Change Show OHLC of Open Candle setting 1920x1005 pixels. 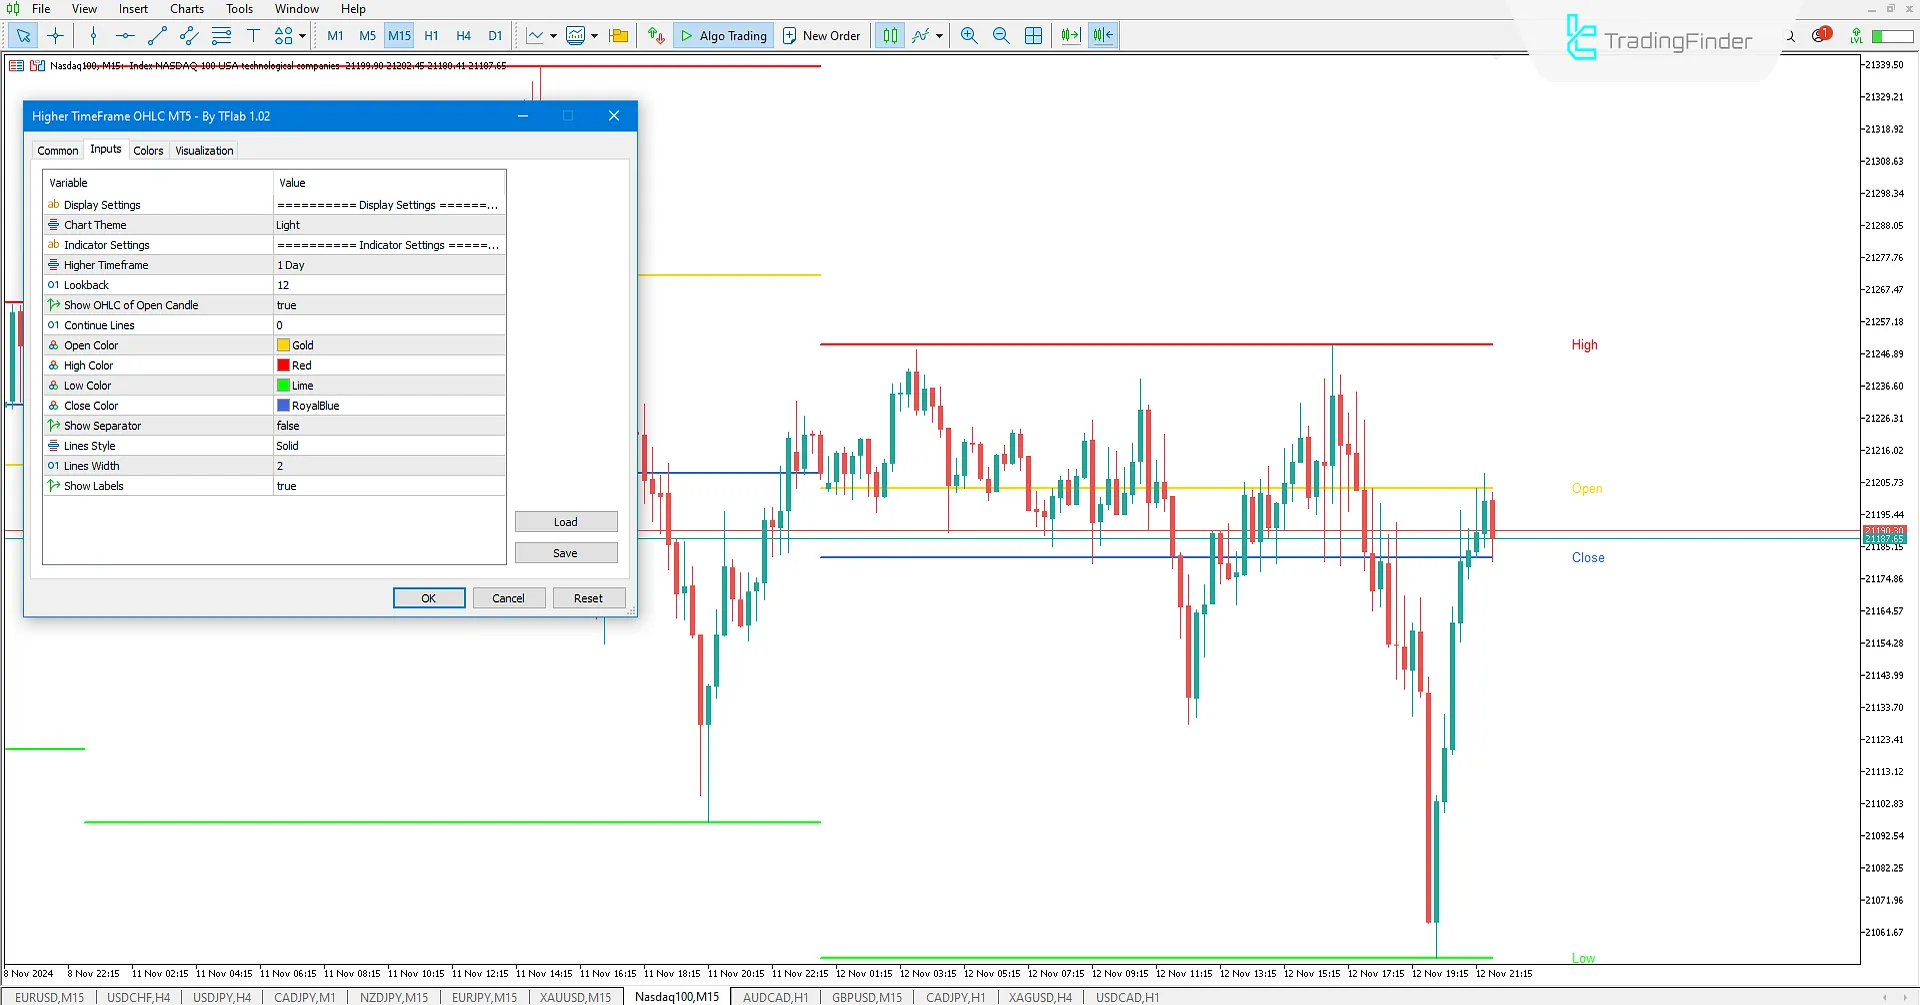pyautogui.click(x=388, y=305)
